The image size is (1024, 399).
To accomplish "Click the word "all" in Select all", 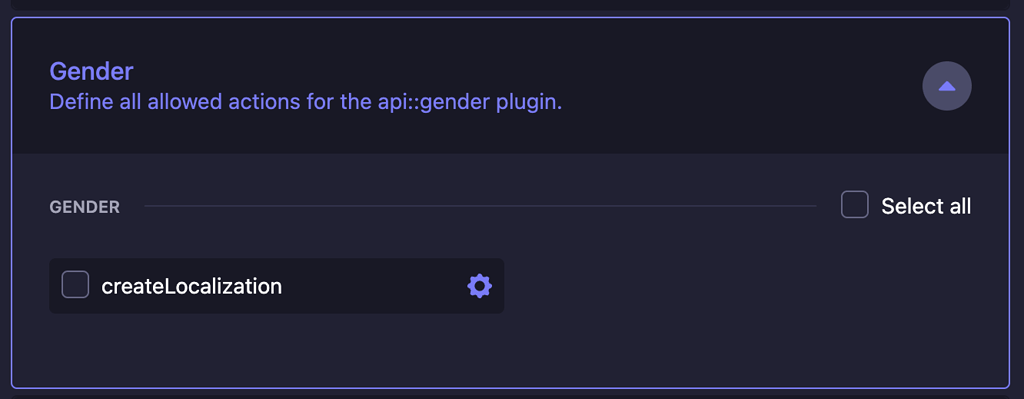I will 956,206.
